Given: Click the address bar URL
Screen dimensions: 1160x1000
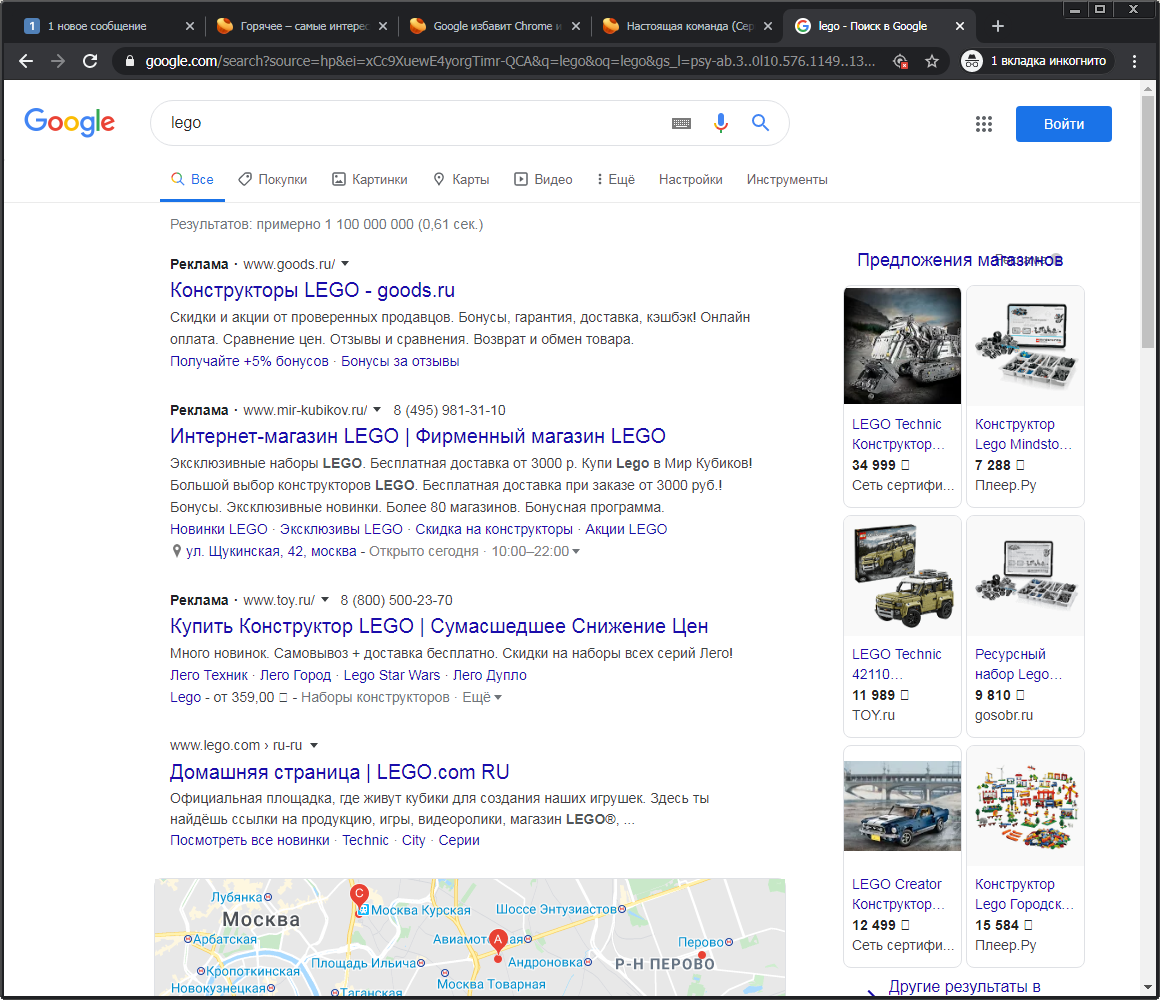Looking at the screenshot, I should tap(510, 61).
